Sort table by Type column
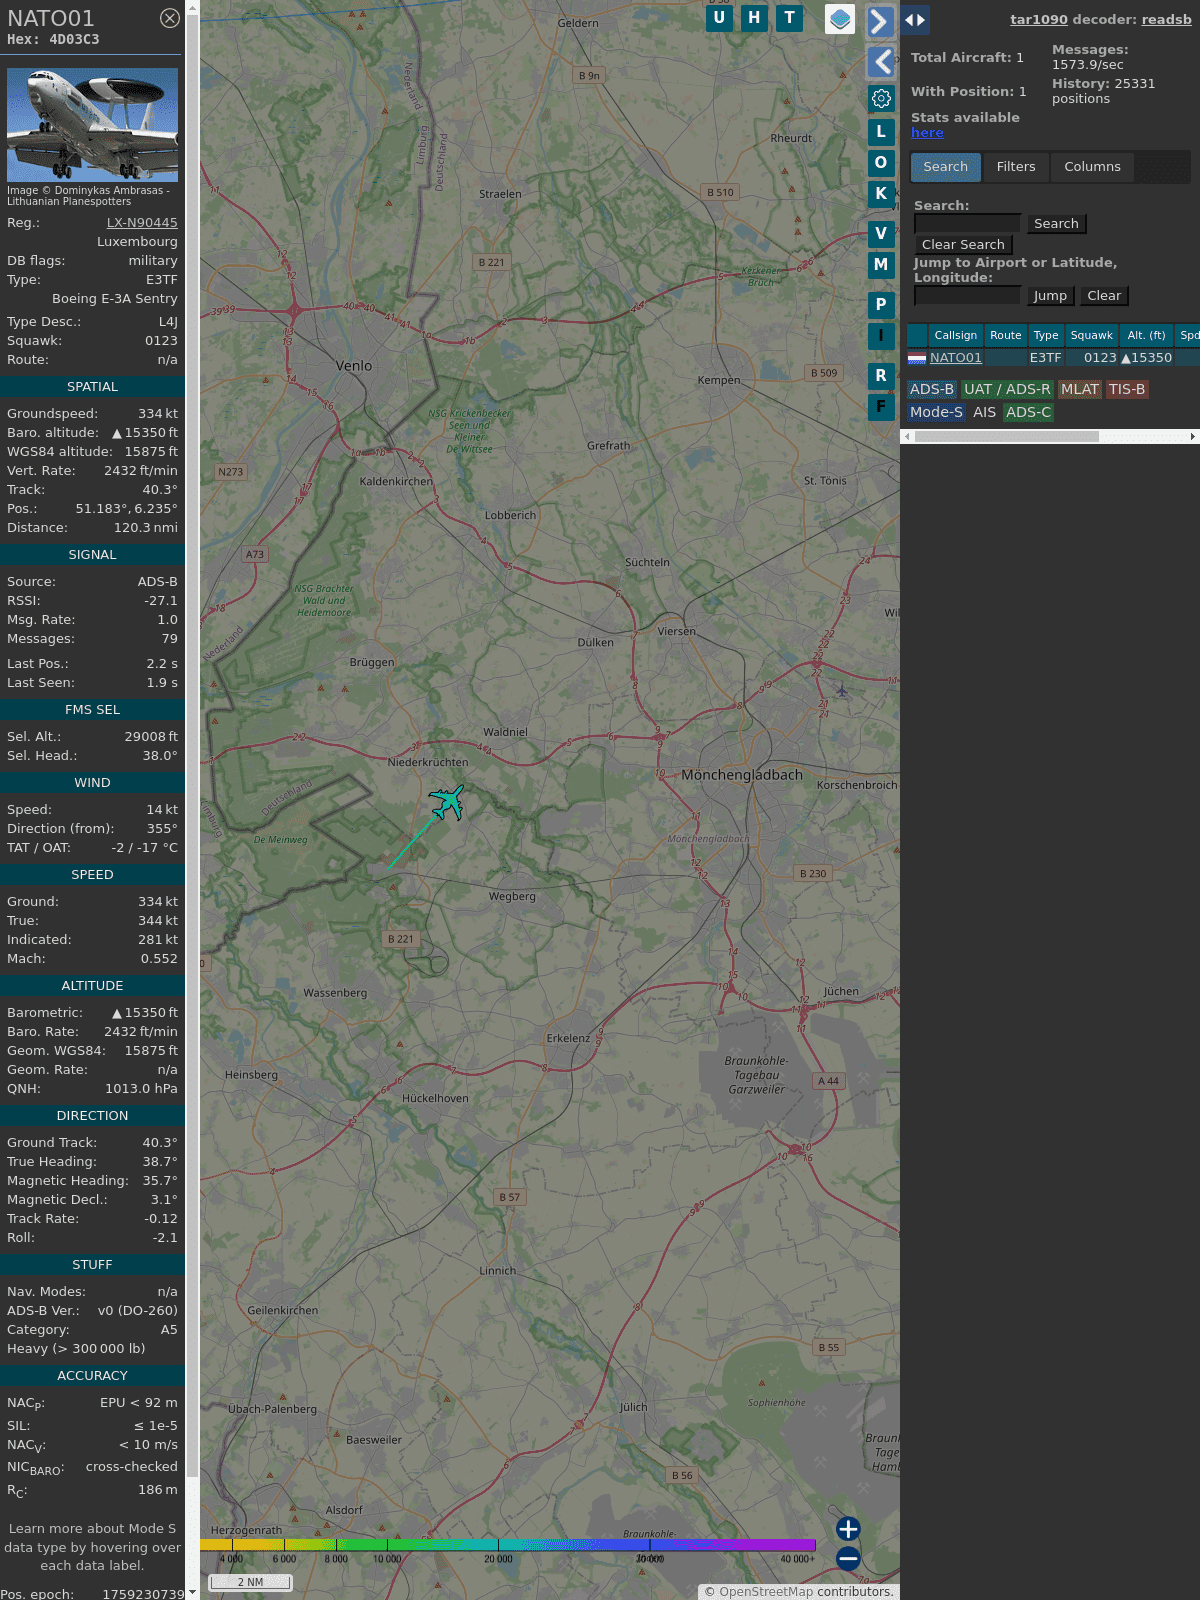This screenshot has height=1600, width=1200. pyautogui.click(x=1046, y=335)
